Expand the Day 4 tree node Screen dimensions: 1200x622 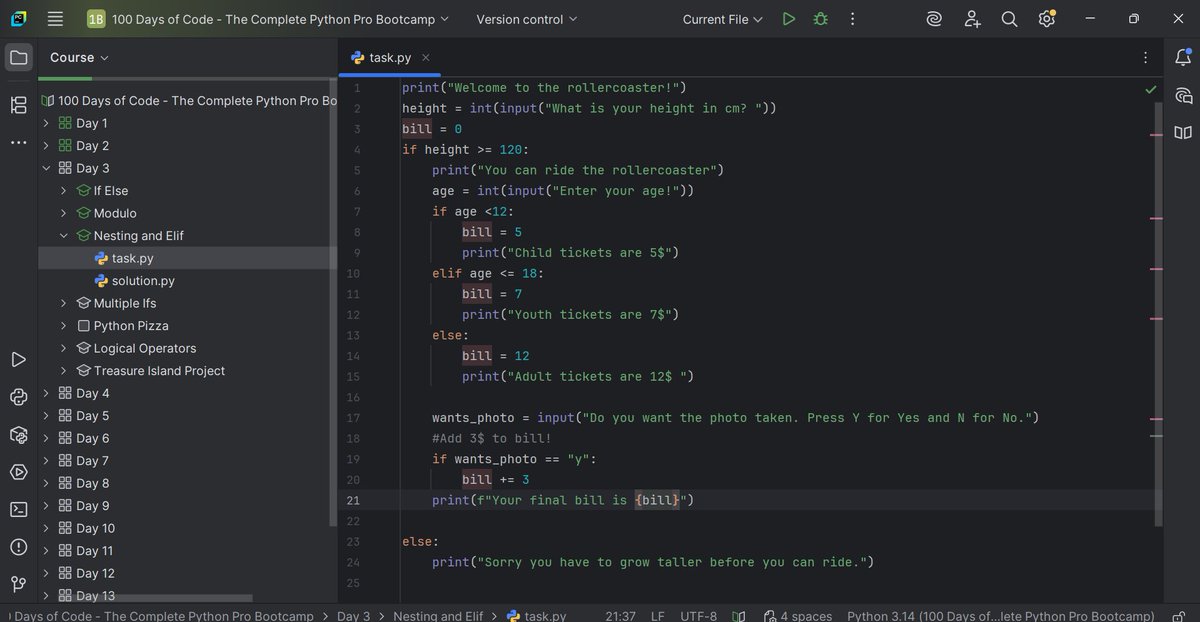(46, 393)
